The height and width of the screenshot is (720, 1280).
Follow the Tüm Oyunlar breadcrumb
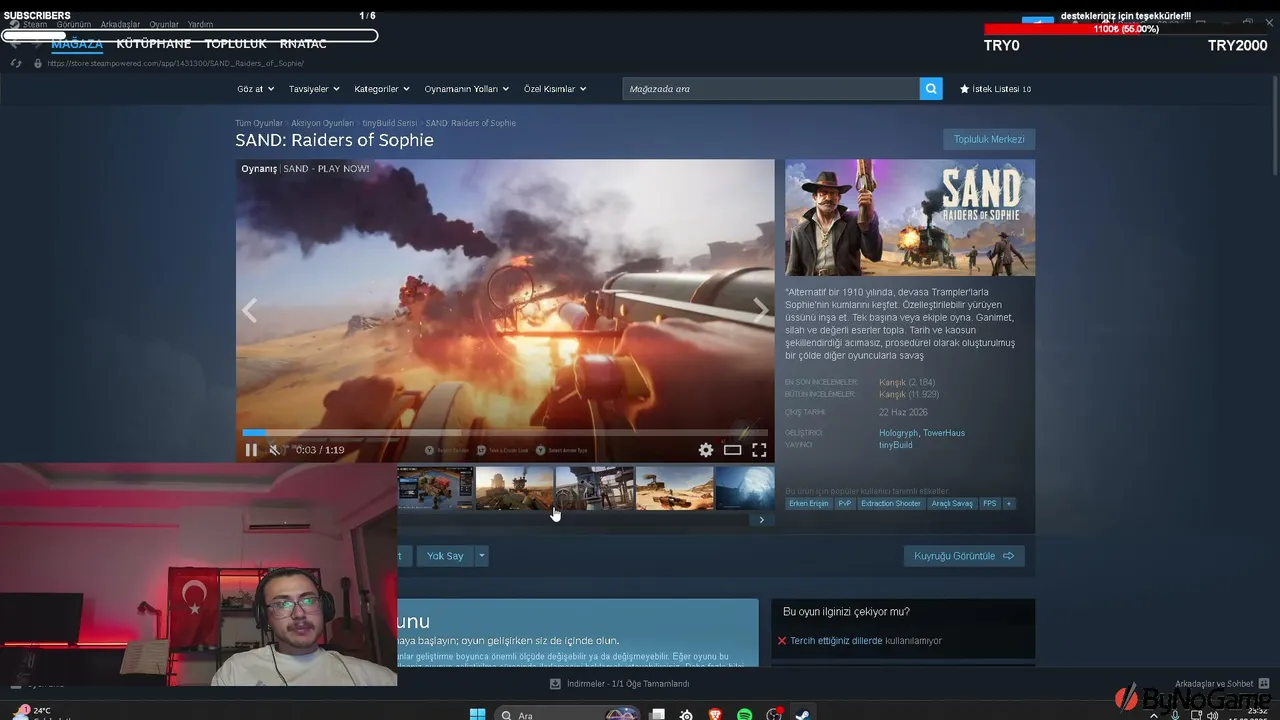click(x=259, y=123)
